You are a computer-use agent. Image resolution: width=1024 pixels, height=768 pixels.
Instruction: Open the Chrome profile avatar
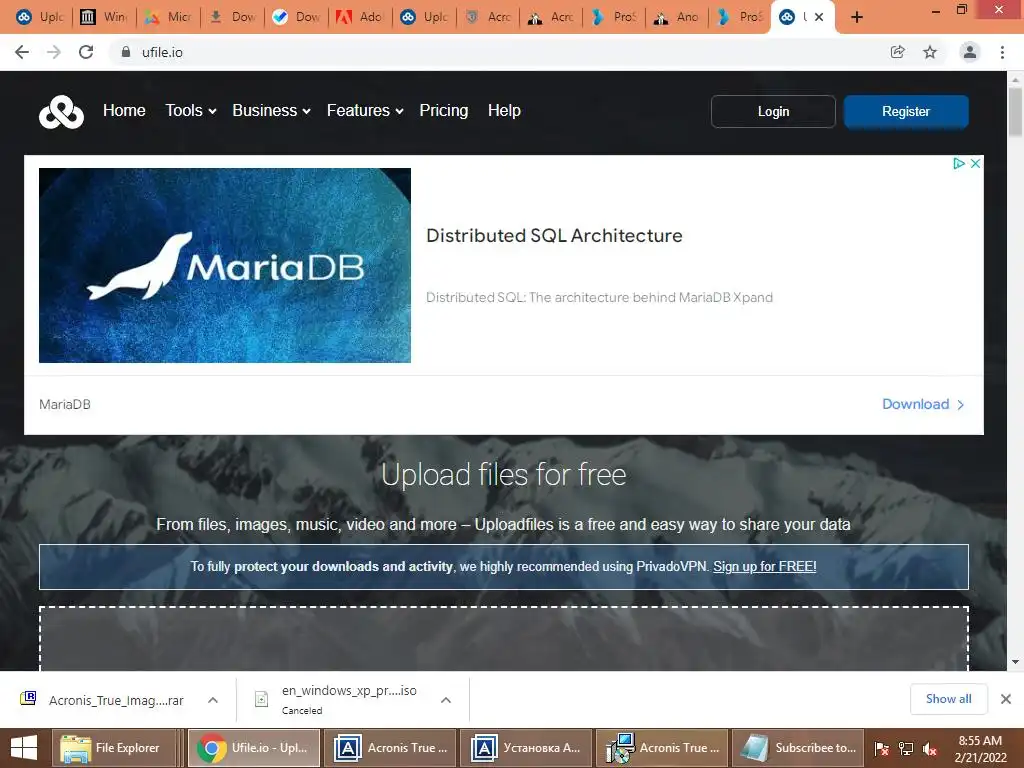tap(970, 52)
